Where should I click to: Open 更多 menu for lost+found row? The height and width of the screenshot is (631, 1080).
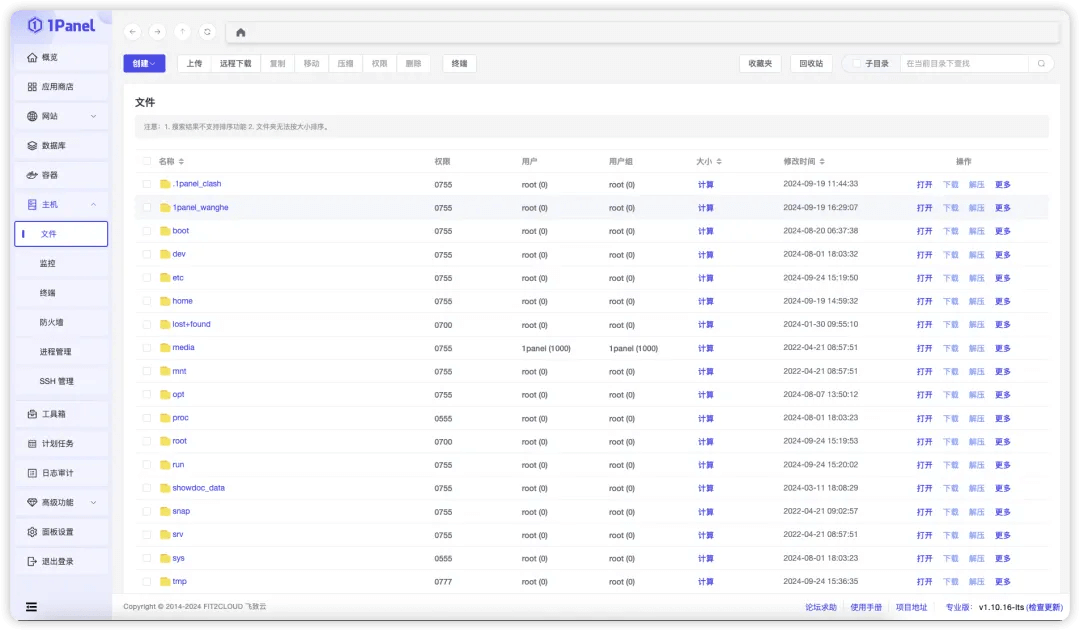pyautogui.click(x=1003, y=324)
